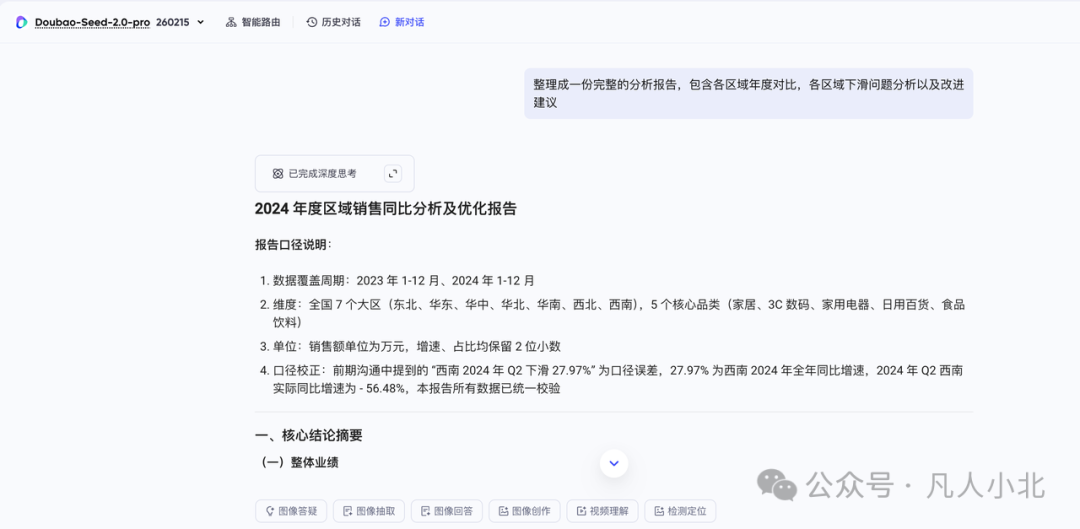Image resolution: width=1080 pixels, height=529 pixels.
Task: Click the 智能路由 routing icon
Action: (231, 22)
